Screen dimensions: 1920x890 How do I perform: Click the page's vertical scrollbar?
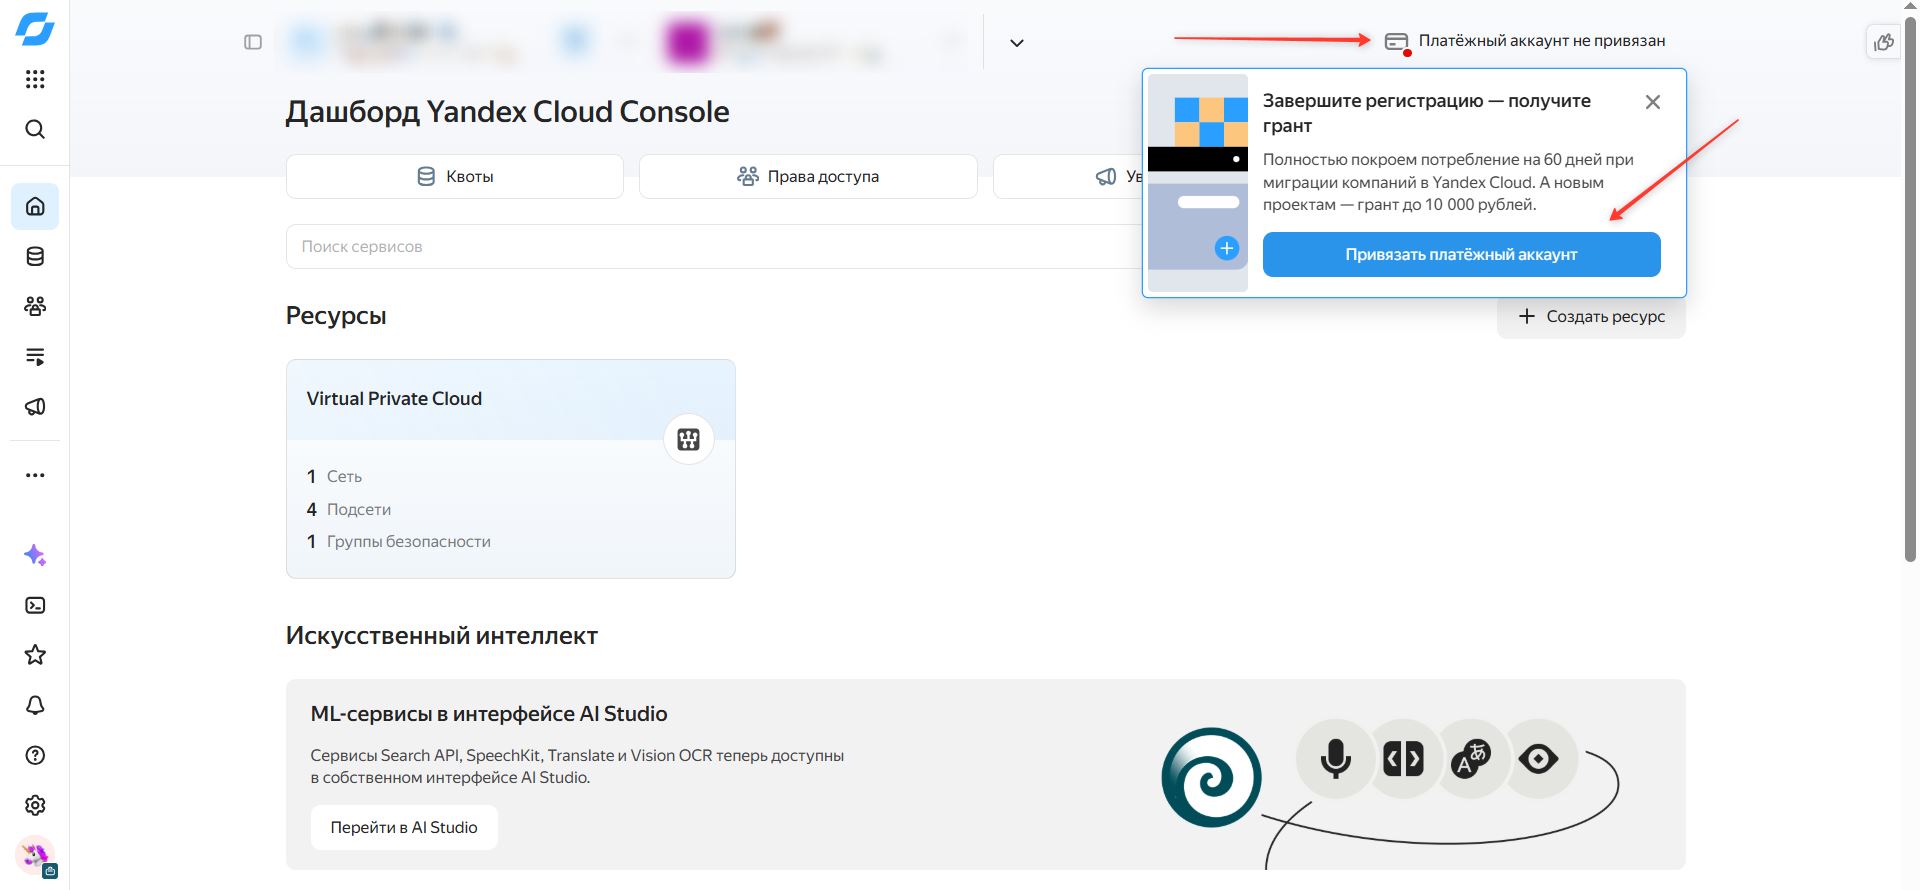[1910, 290]
